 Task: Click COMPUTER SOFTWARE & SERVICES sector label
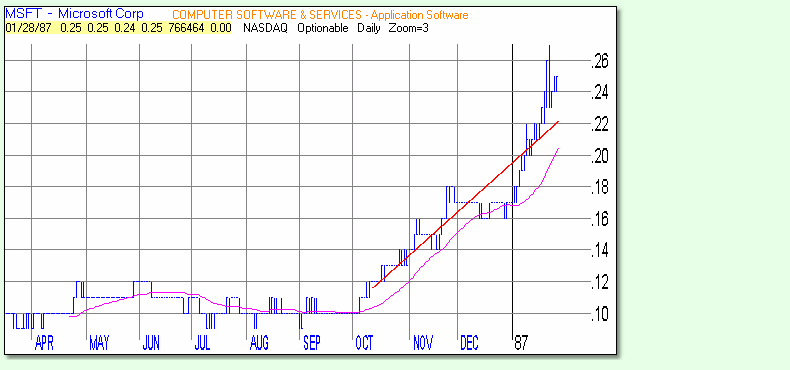pyautogui.click(x=267, y=15)
